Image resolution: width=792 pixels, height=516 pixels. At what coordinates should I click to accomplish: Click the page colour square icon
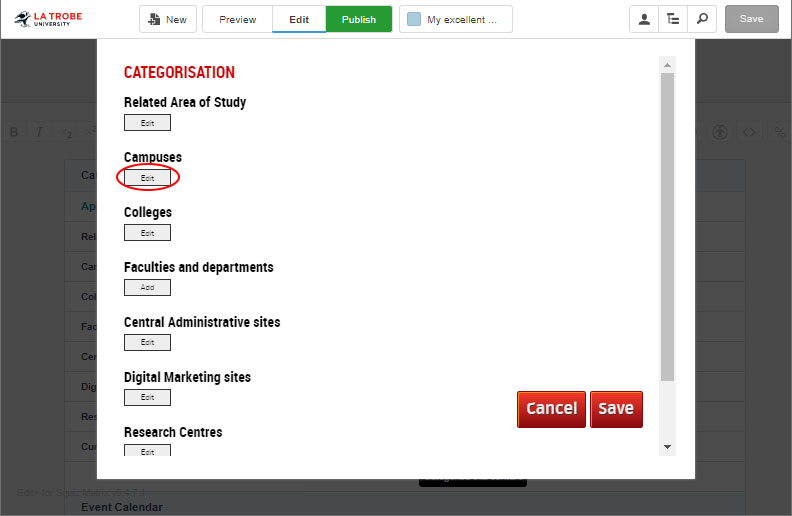pos(414,19)
